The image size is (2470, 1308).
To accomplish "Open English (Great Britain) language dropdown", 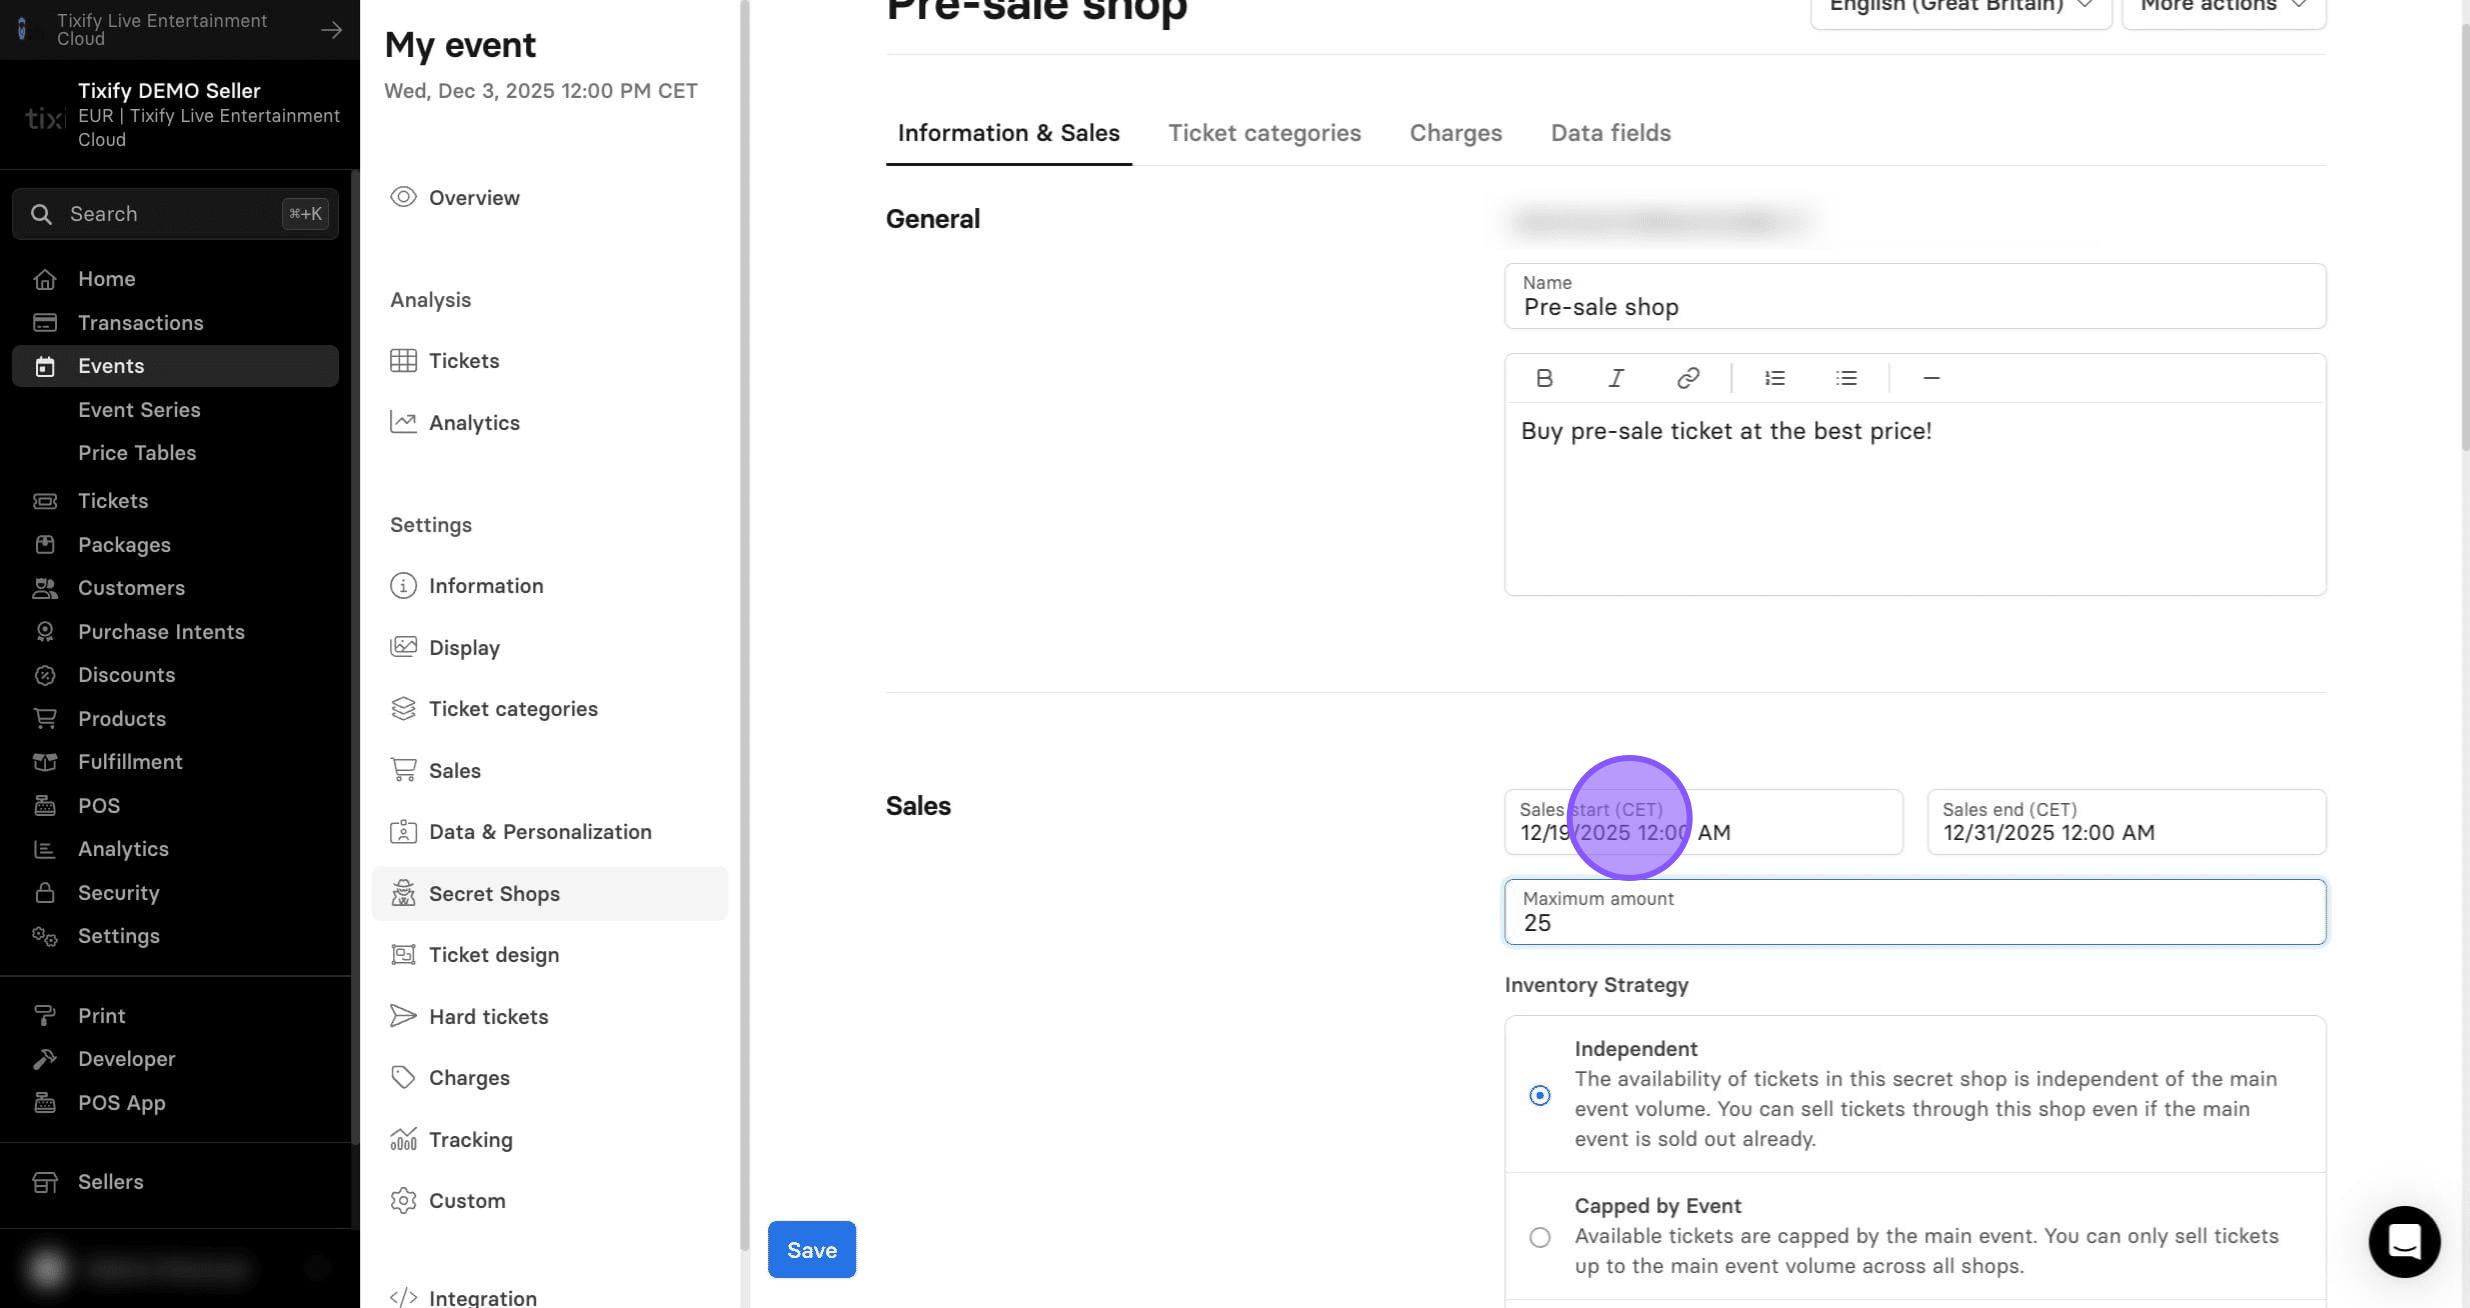I will (1960, 6).
